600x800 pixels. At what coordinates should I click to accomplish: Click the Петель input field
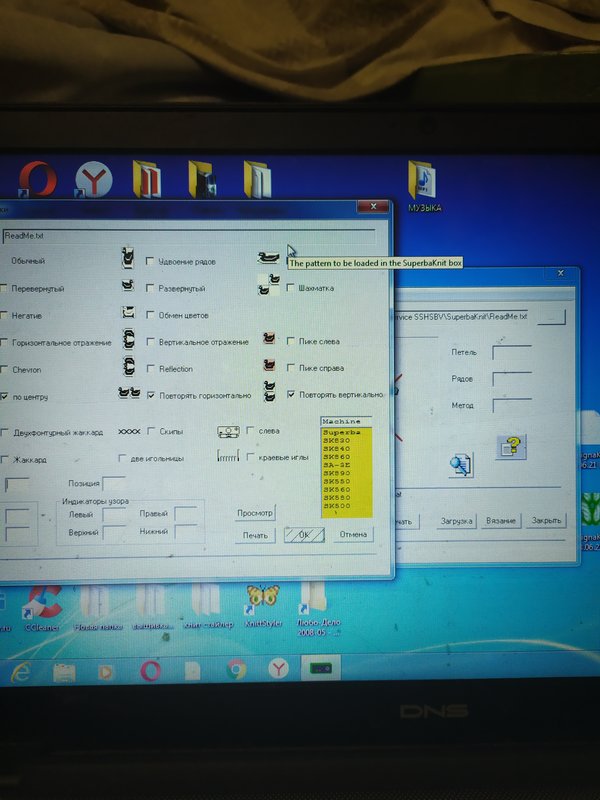tap(512, 352)
